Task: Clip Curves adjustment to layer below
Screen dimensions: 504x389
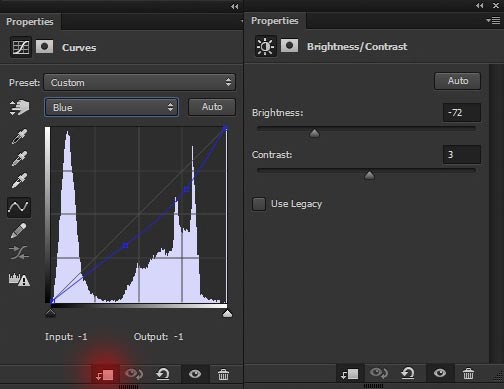Action: click(x=105, y=375)
